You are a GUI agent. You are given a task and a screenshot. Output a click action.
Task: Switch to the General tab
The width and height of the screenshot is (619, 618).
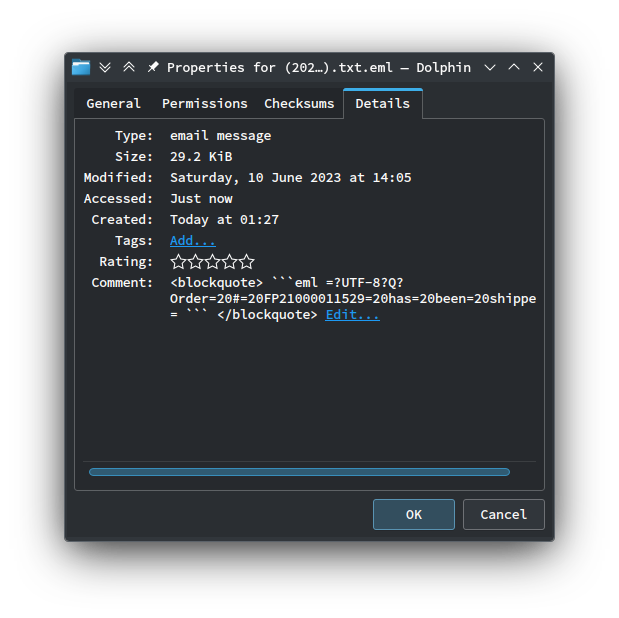coord(113,103)
